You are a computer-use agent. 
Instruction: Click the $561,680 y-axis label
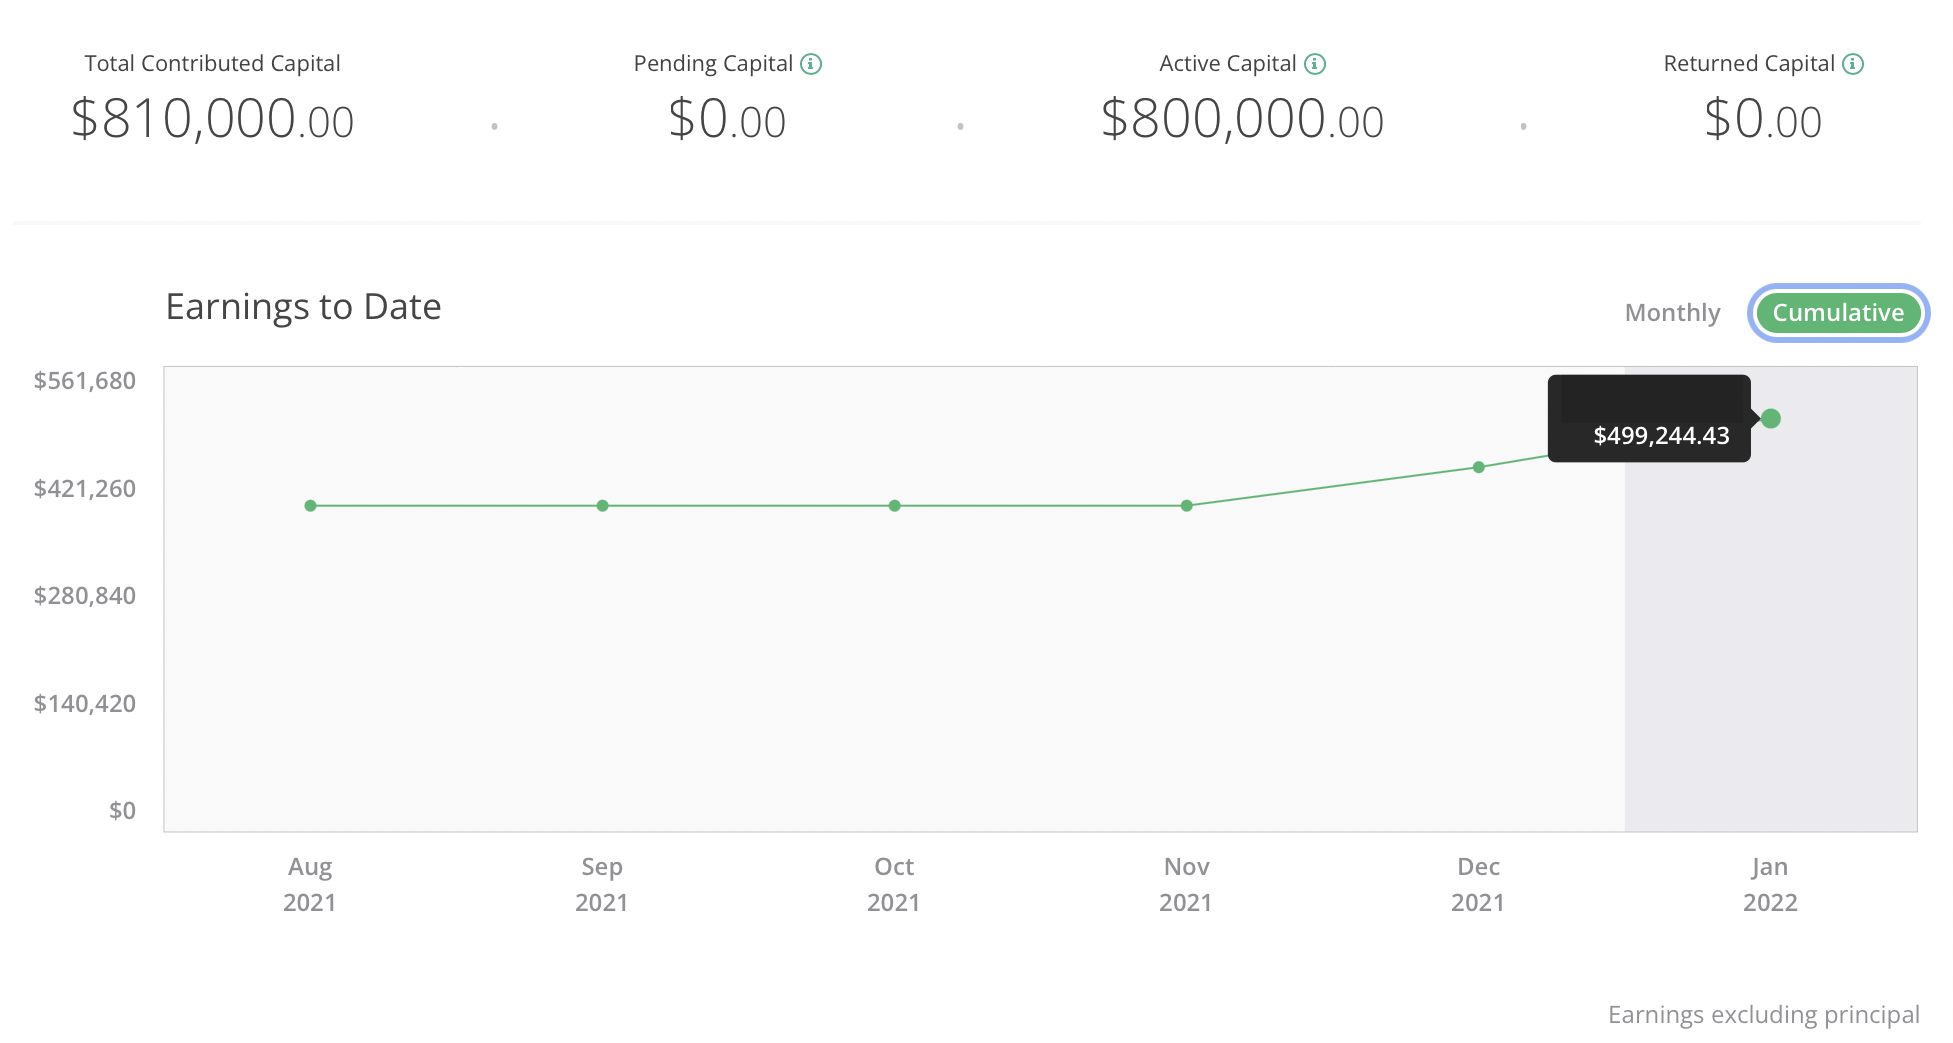tap(84, 381)
